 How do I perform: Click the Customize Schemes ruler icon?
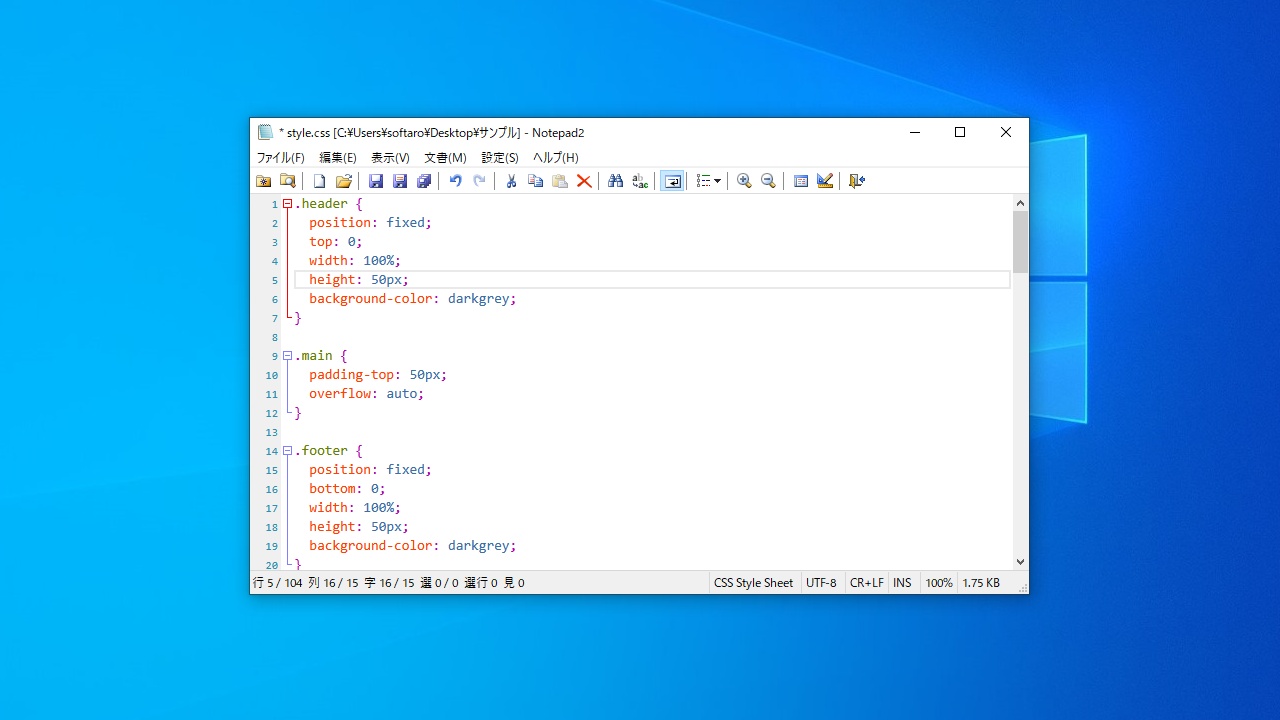825,181
